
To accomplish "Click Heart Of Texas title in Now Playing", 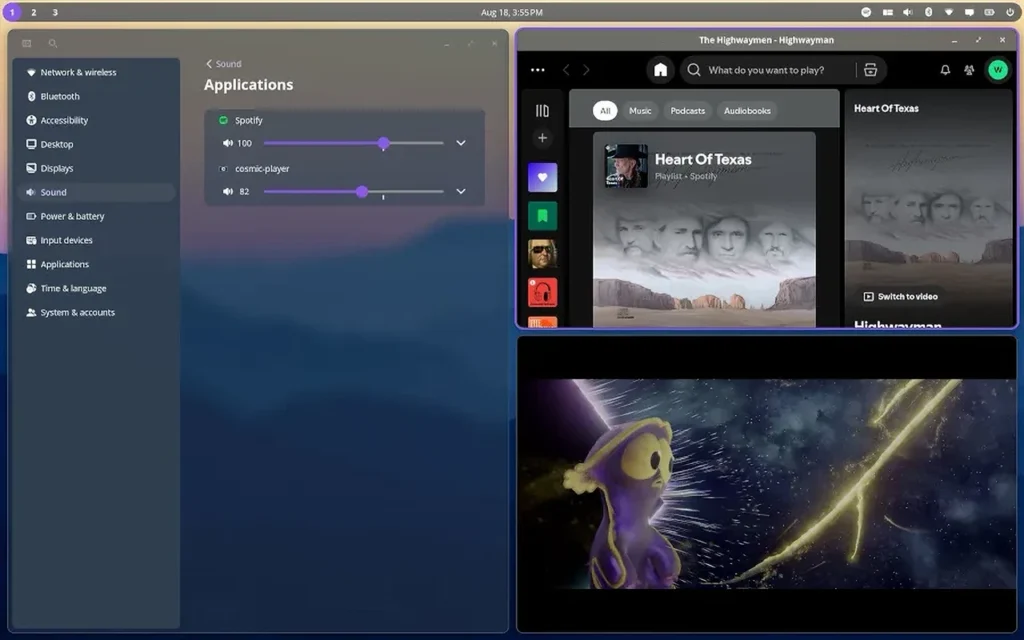I will (x=886, y=108).
